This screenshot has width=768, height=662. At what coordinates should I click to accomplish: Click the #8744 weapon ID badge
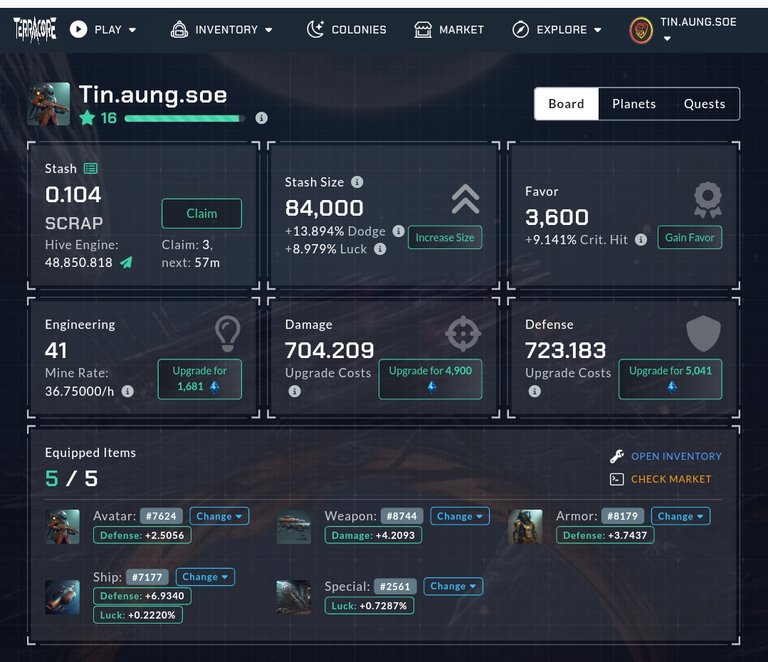coord(402,516)
